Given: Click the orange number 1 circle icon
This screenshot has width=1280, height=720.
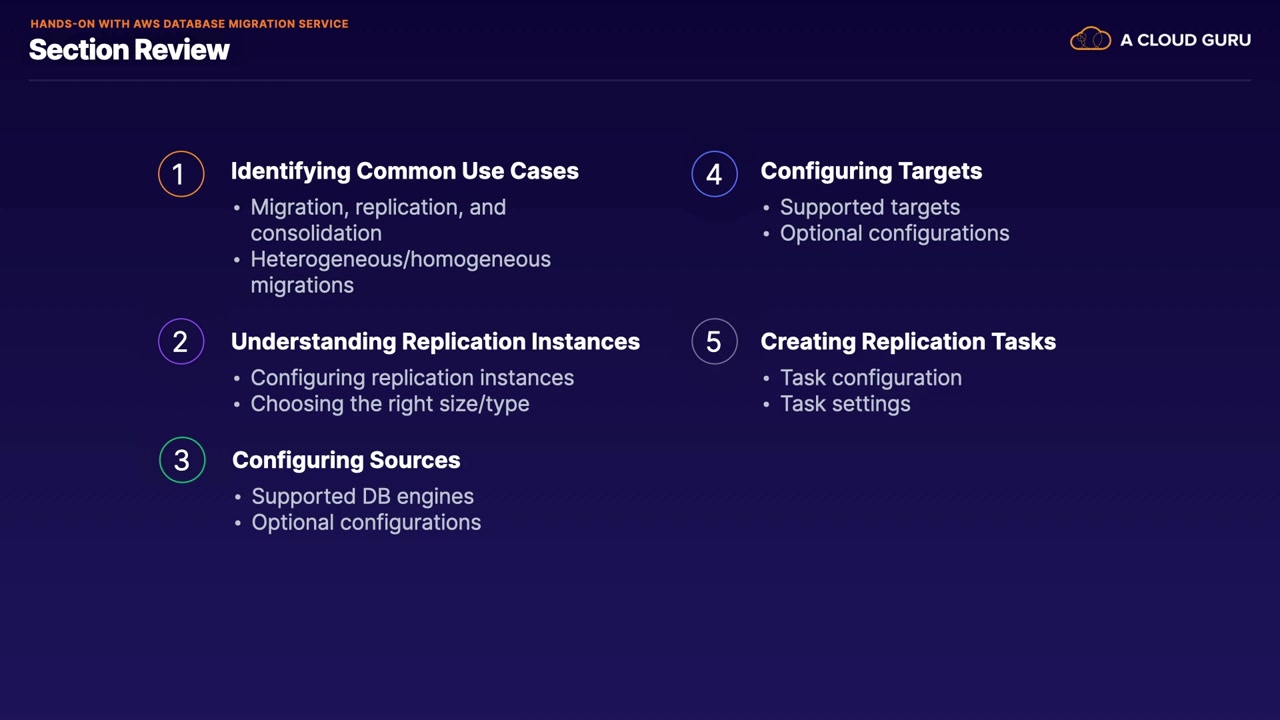Looking at the screenshot, I should (181, 174).
